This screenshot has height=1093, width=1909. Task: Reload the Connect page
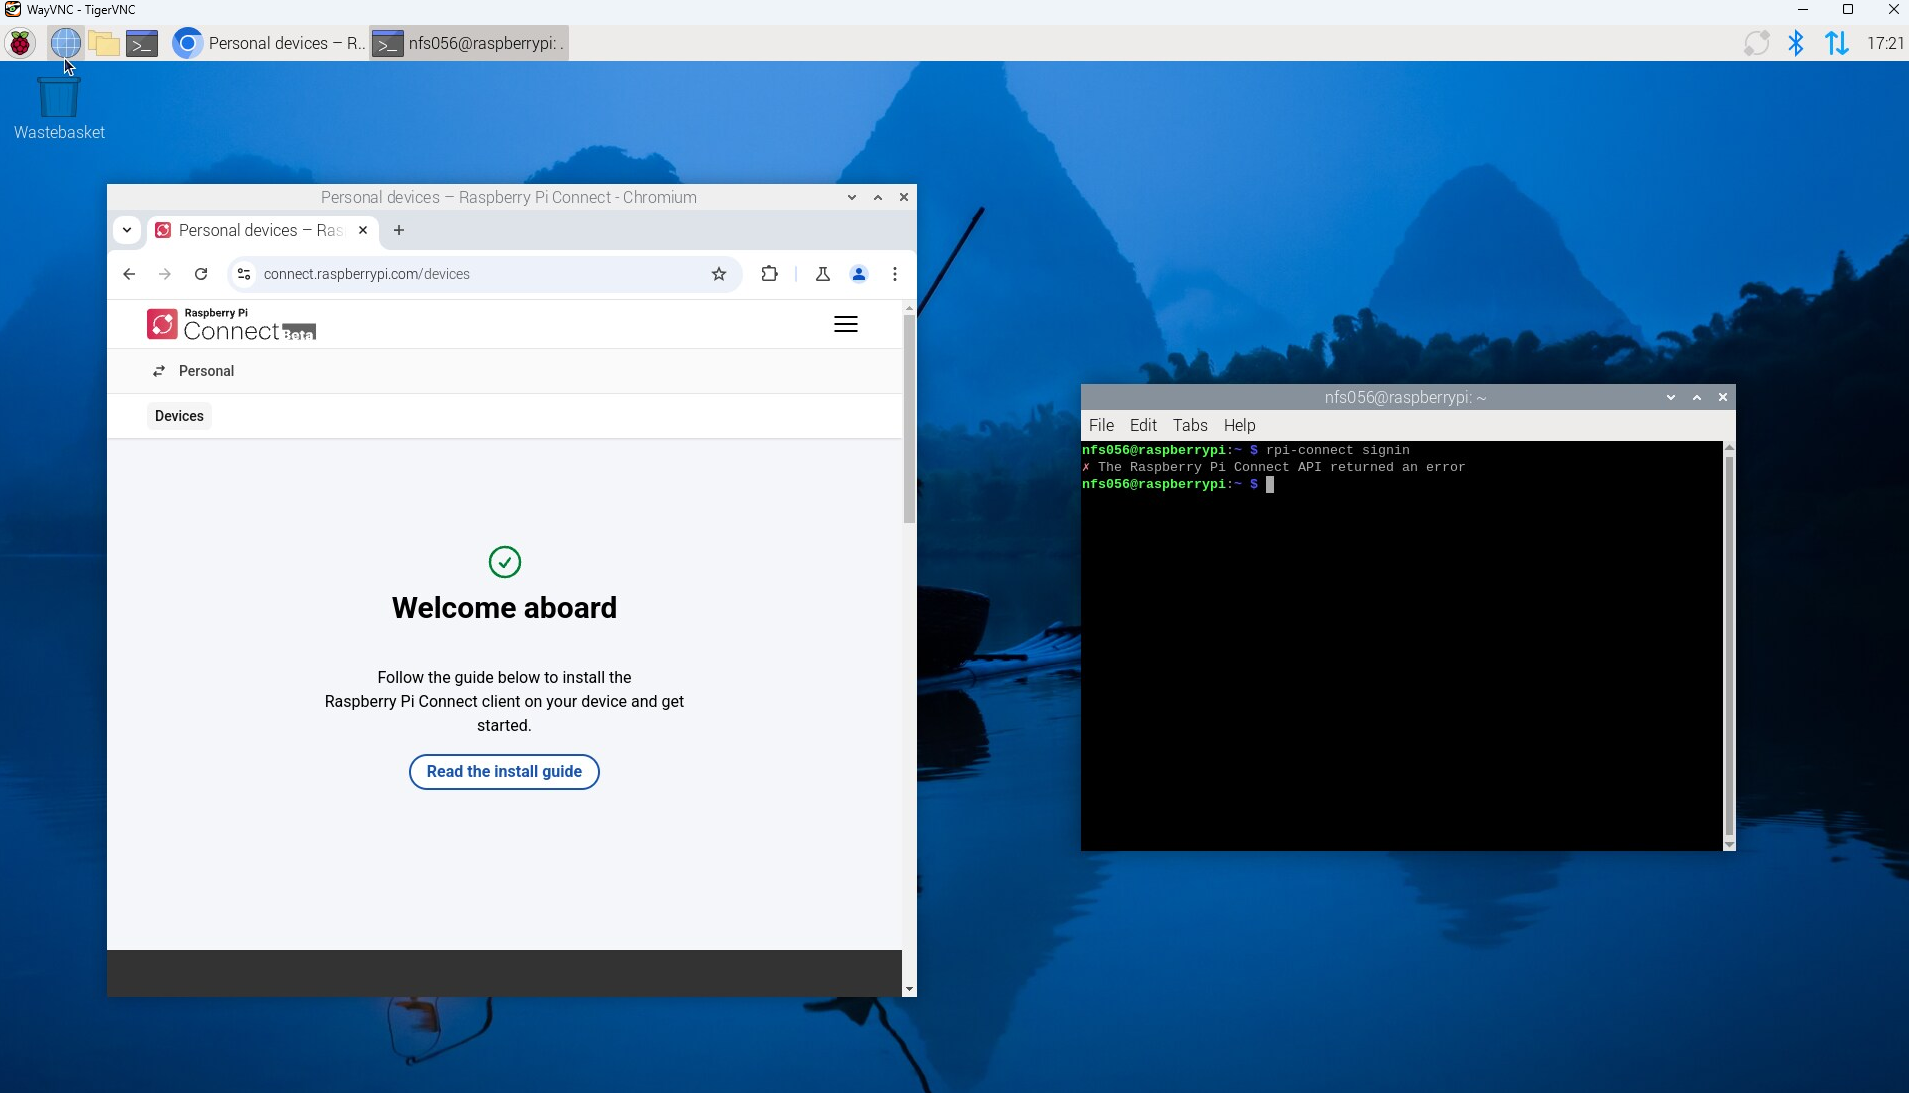(201, 274)
